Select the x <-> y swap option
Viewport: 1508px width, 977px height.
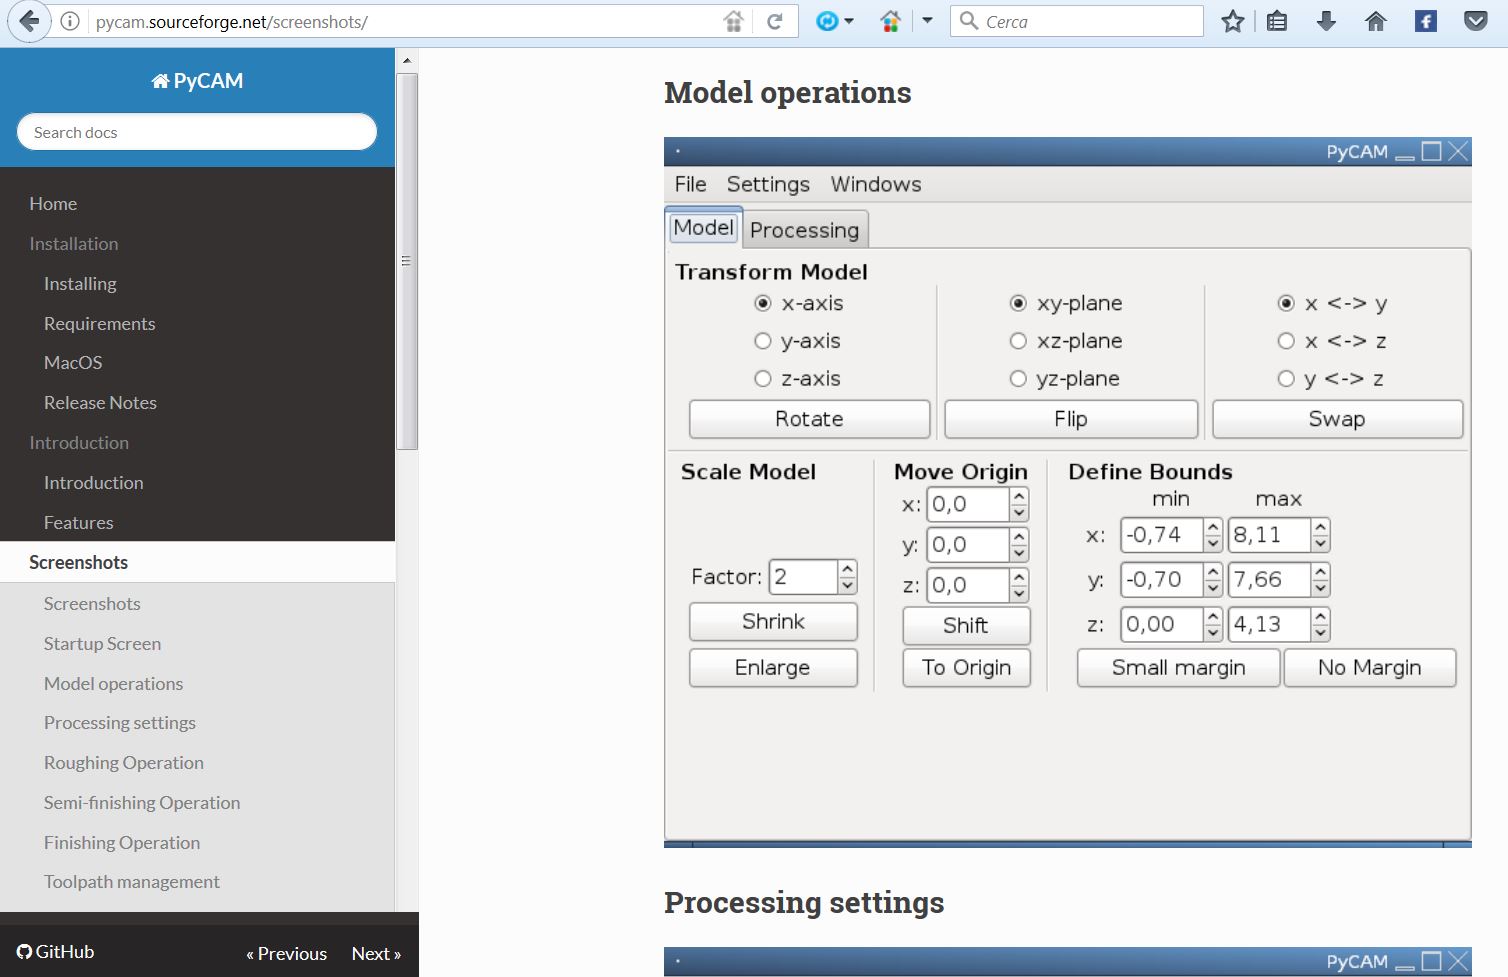coord(1286,303)
